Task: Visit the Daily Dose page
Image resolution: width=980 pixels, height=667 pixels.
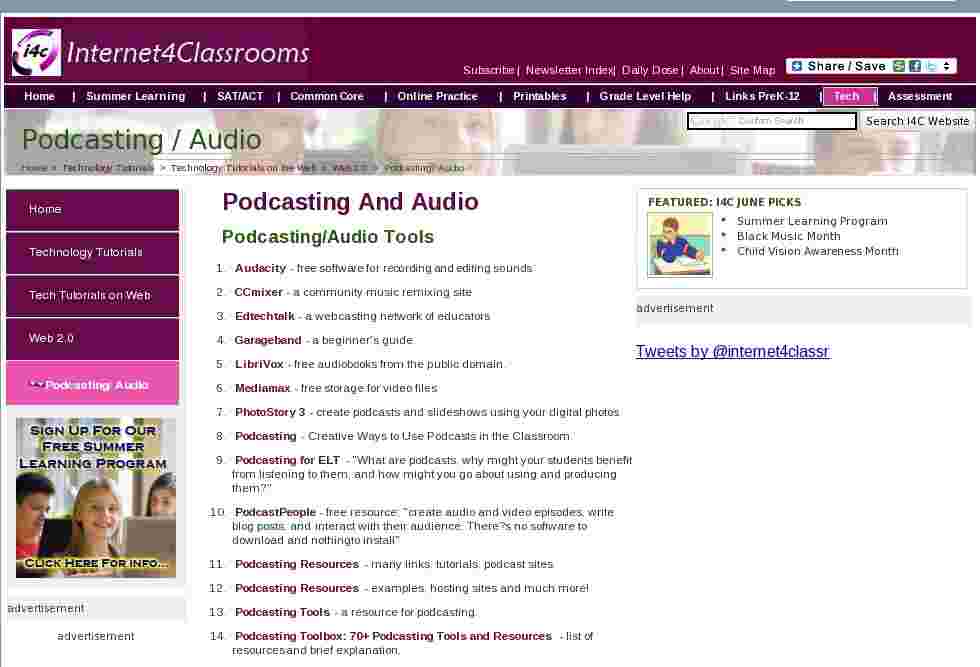Action: 650,70
